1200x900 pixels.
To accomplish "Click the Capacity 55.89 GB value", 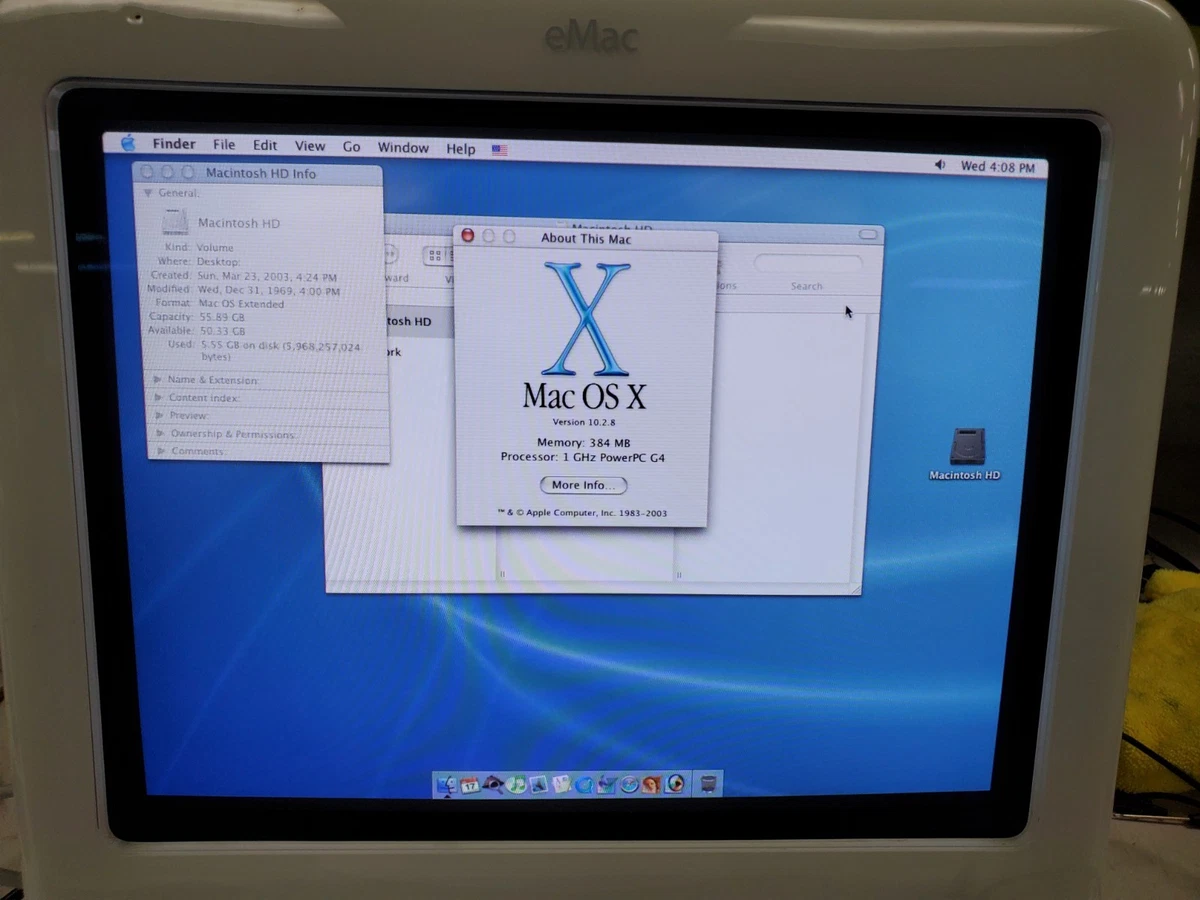I will pos(221,317).
